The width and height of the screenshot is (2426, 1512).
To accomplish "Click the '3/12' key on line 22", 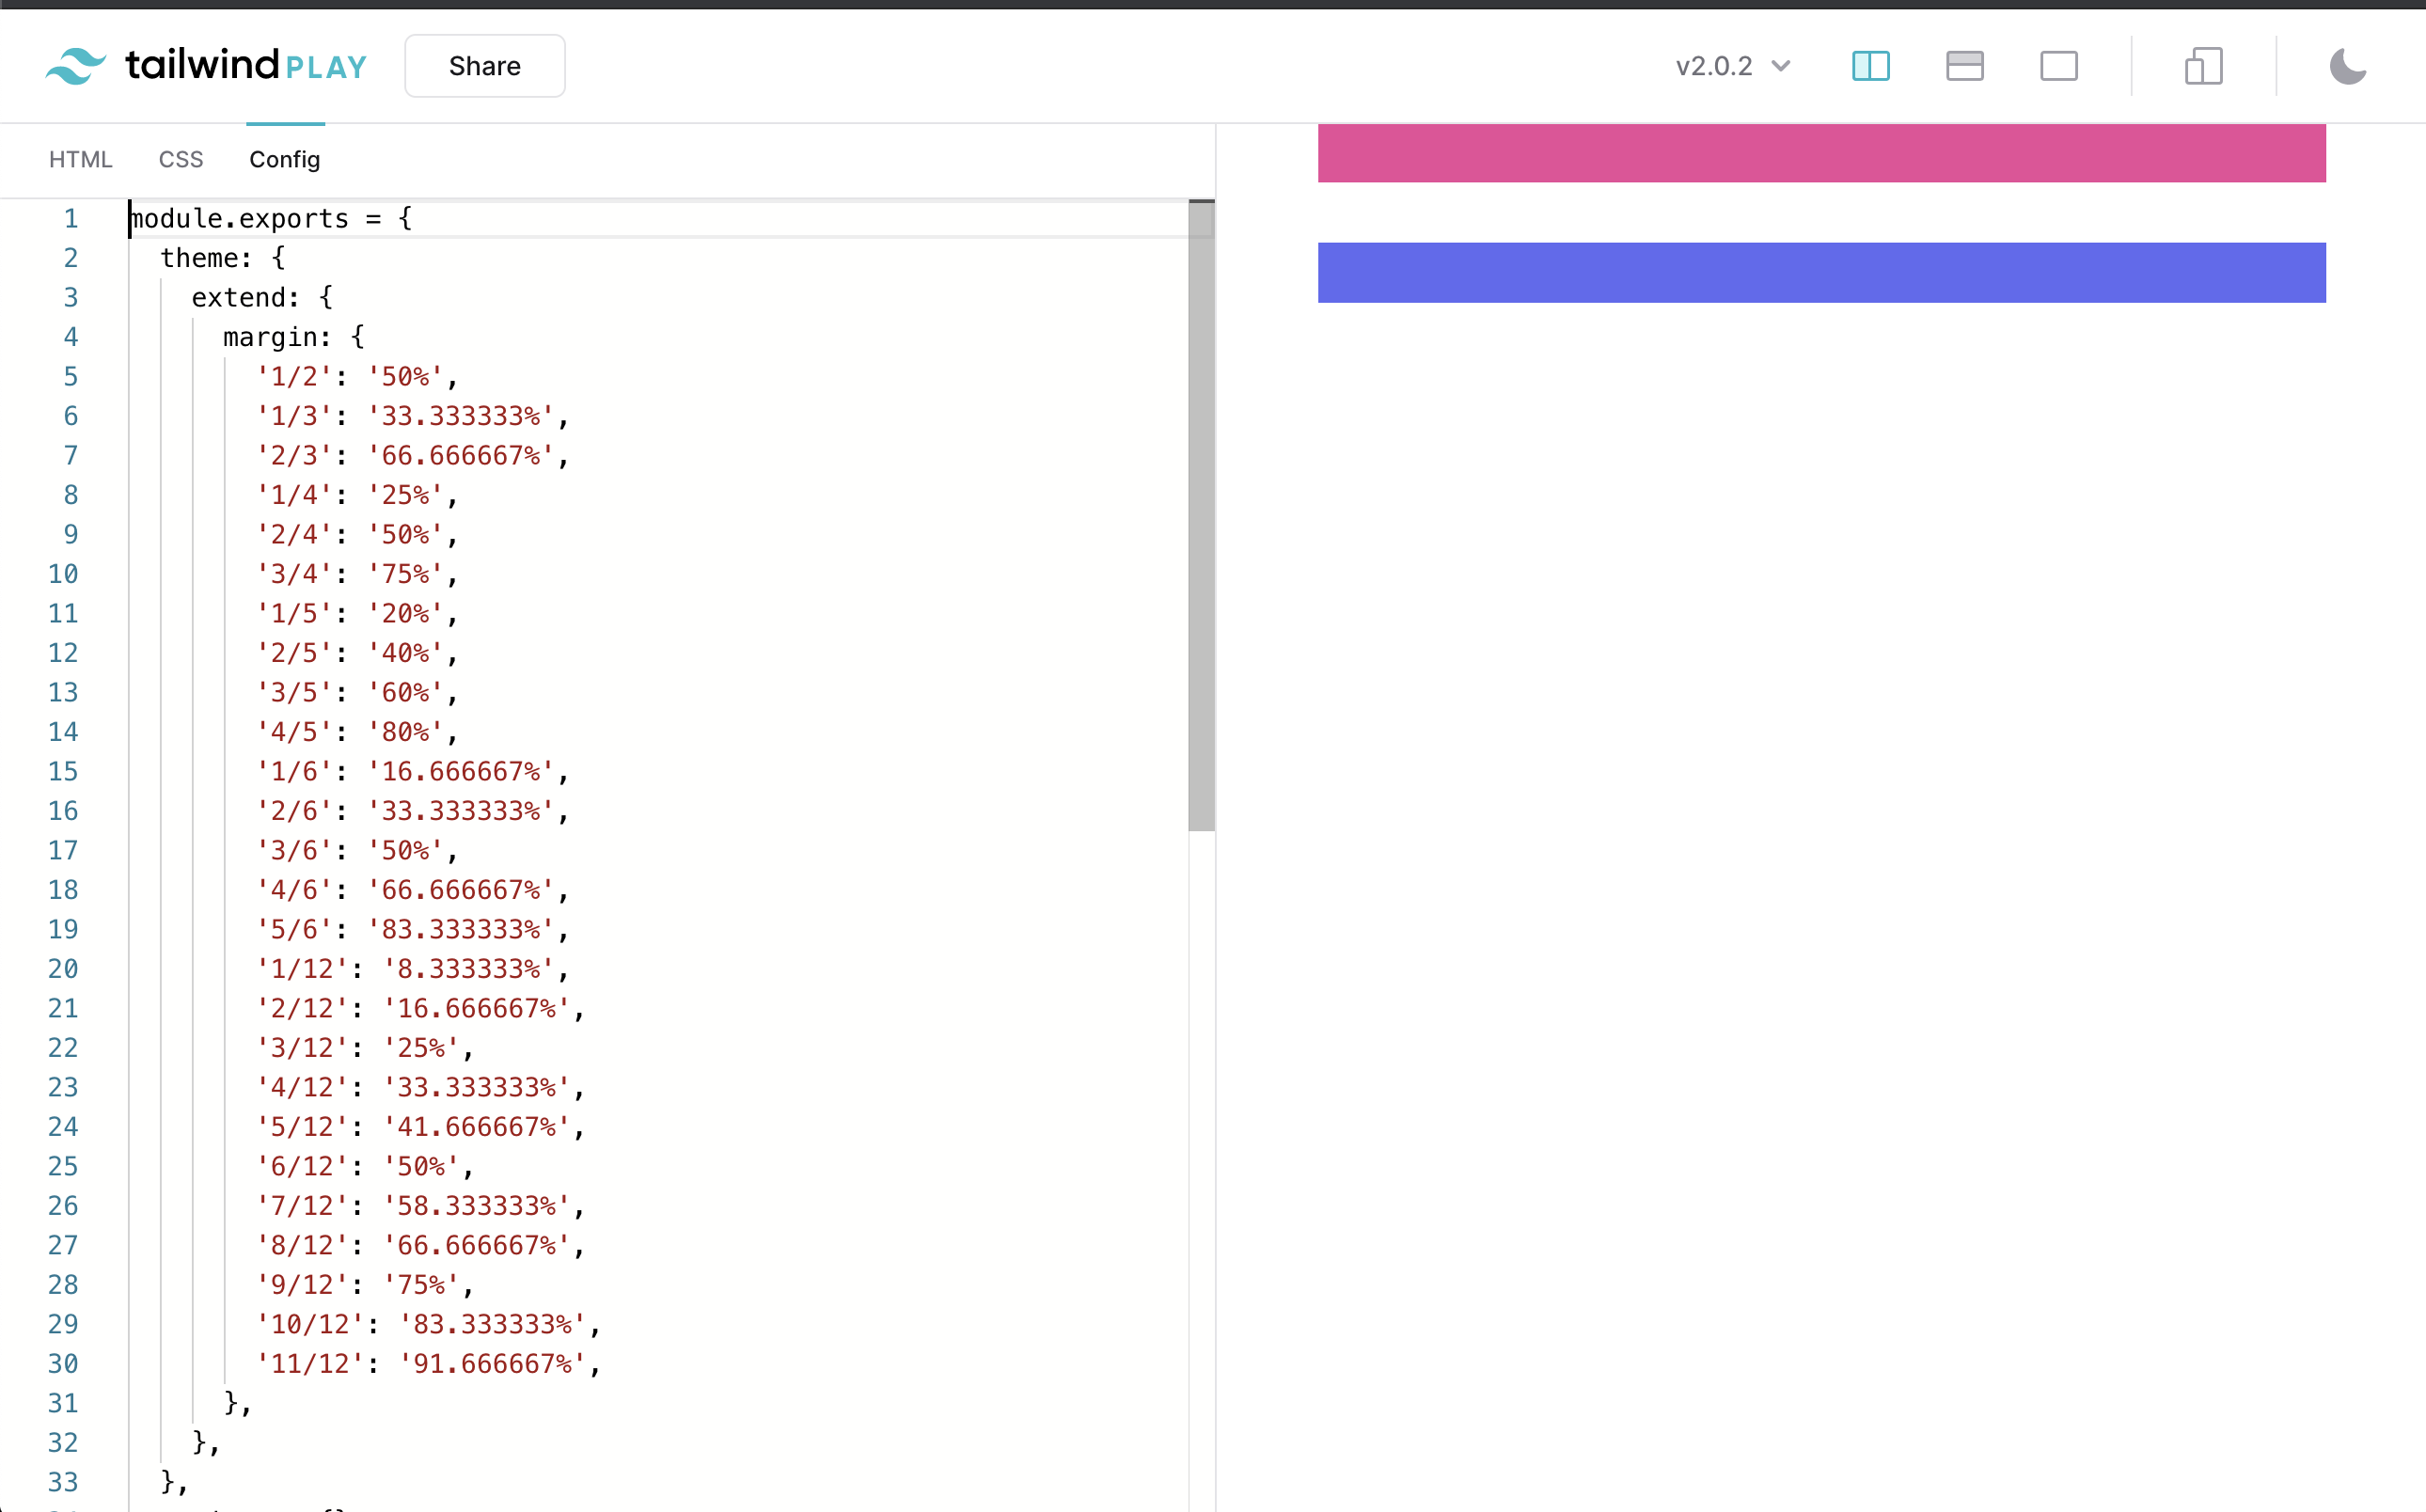I will (302, 1048).
